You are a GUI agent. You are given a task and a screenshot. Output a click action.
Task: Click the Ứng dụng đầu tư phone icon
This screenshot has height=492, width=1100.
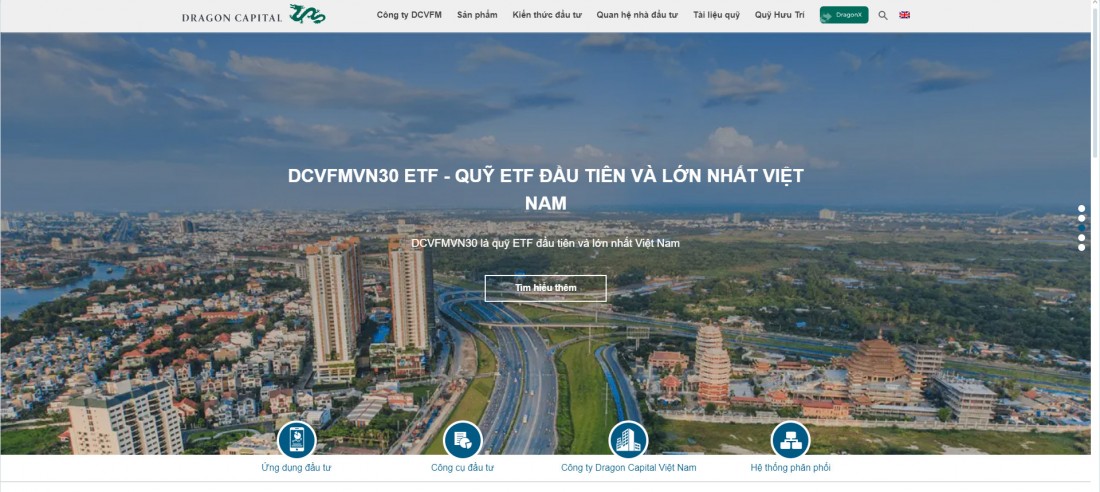[x=297, y=440]
